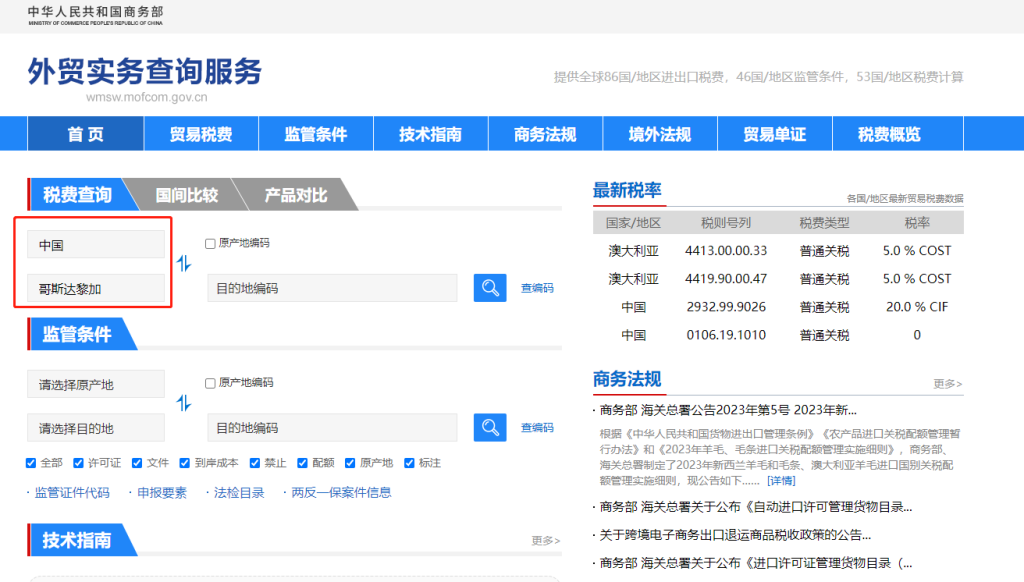Uncheck the 配额 checkbox
This screenshot has width=1024, height=582.
pos(302,463)
